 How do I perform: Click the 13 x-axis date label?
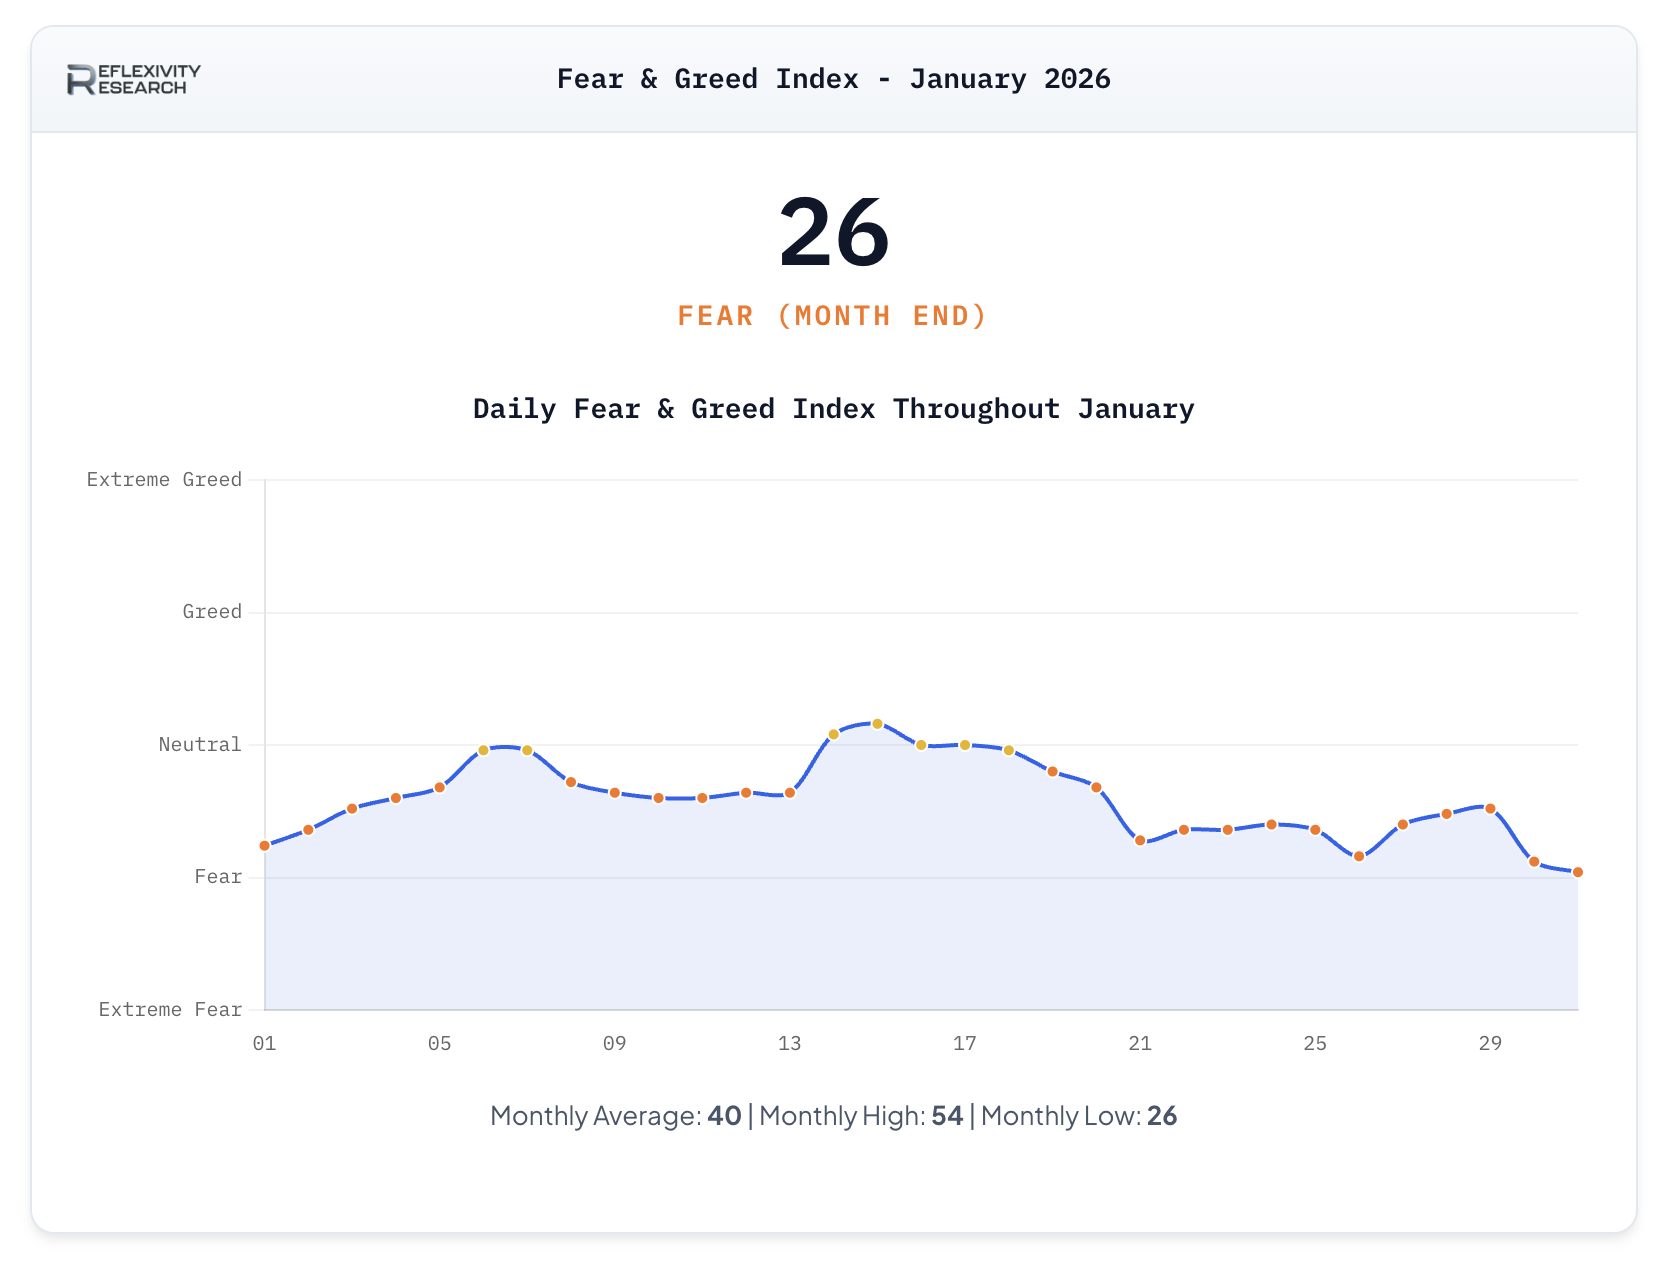tap(789, 1044)
